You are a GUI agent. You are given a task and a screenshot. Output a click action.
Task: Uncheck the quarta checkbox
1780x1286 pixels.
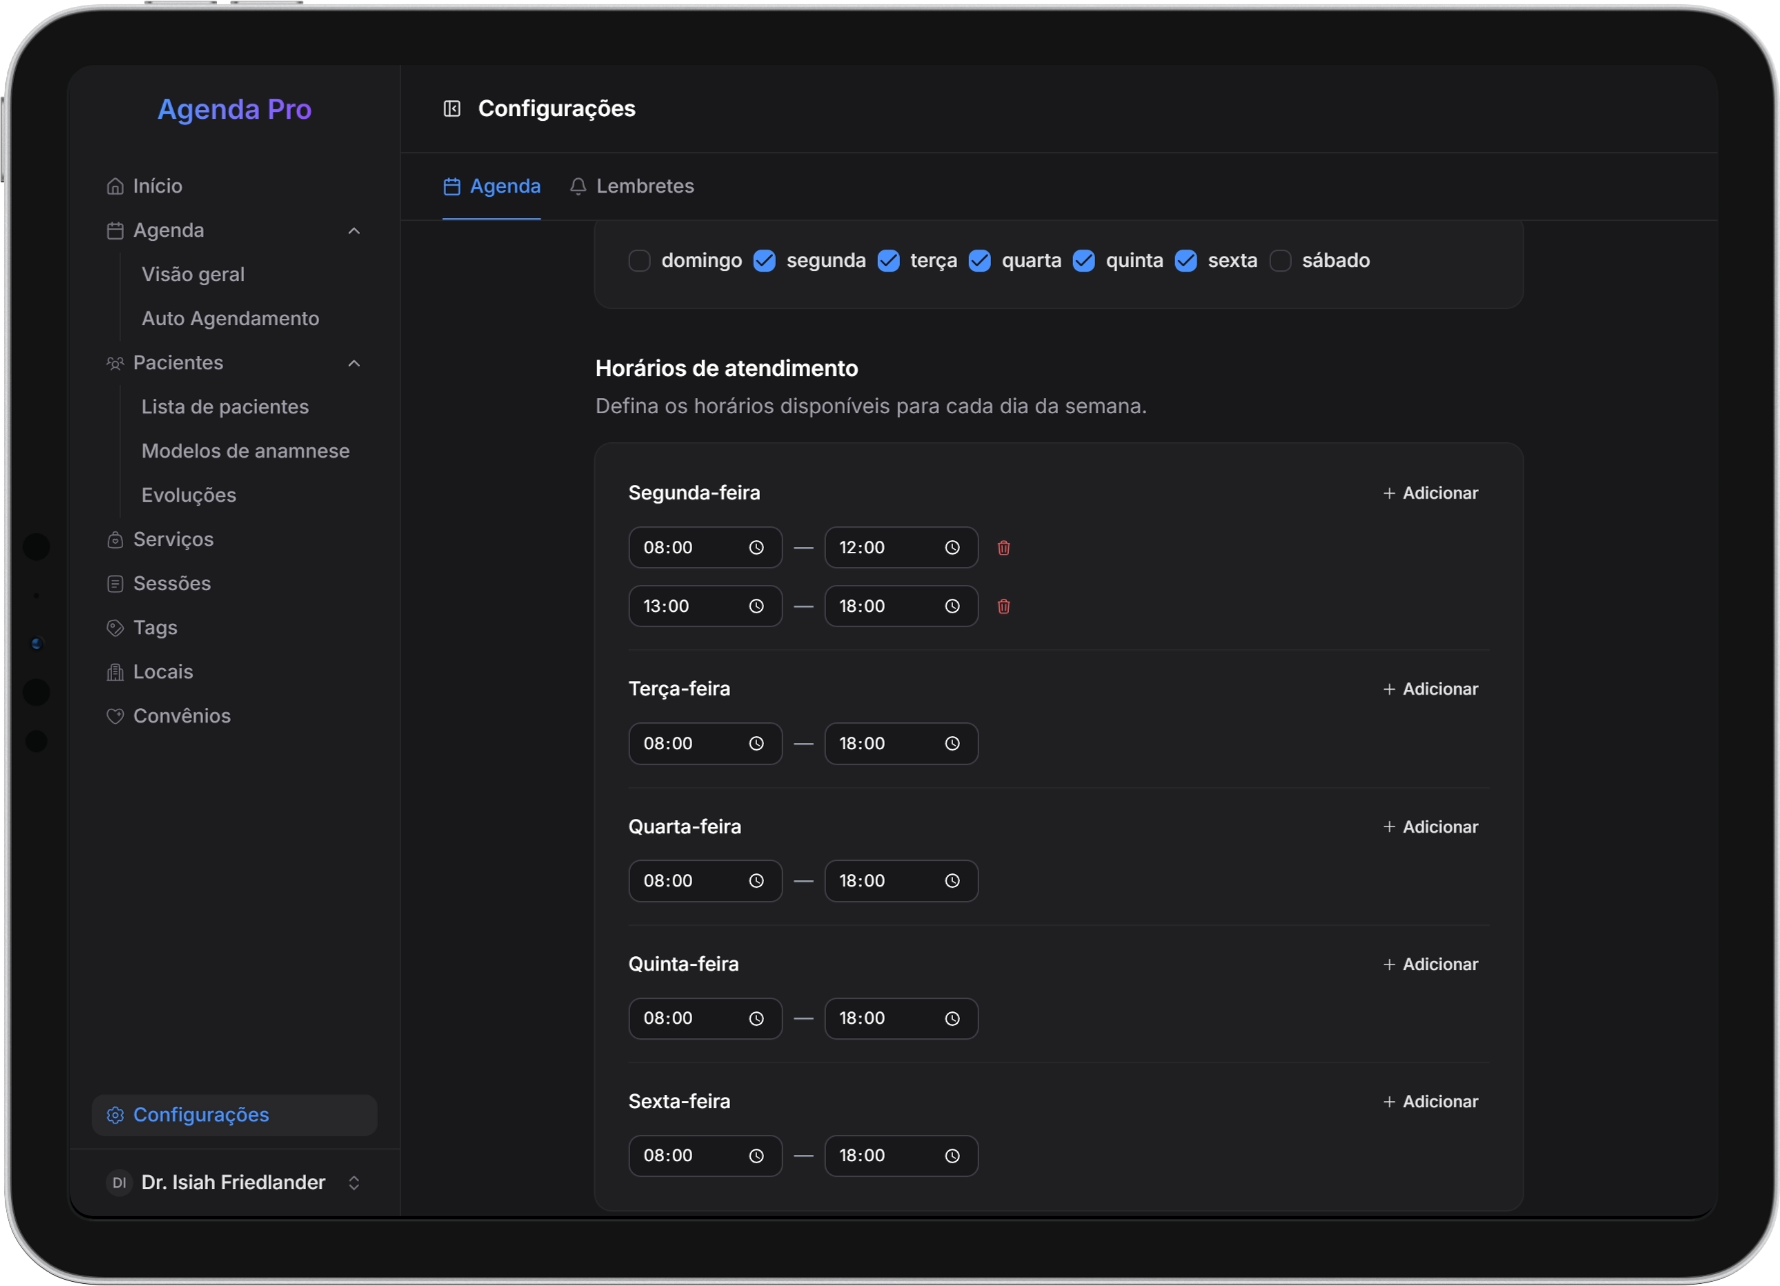pyautogui.click(x=980, y=261)
